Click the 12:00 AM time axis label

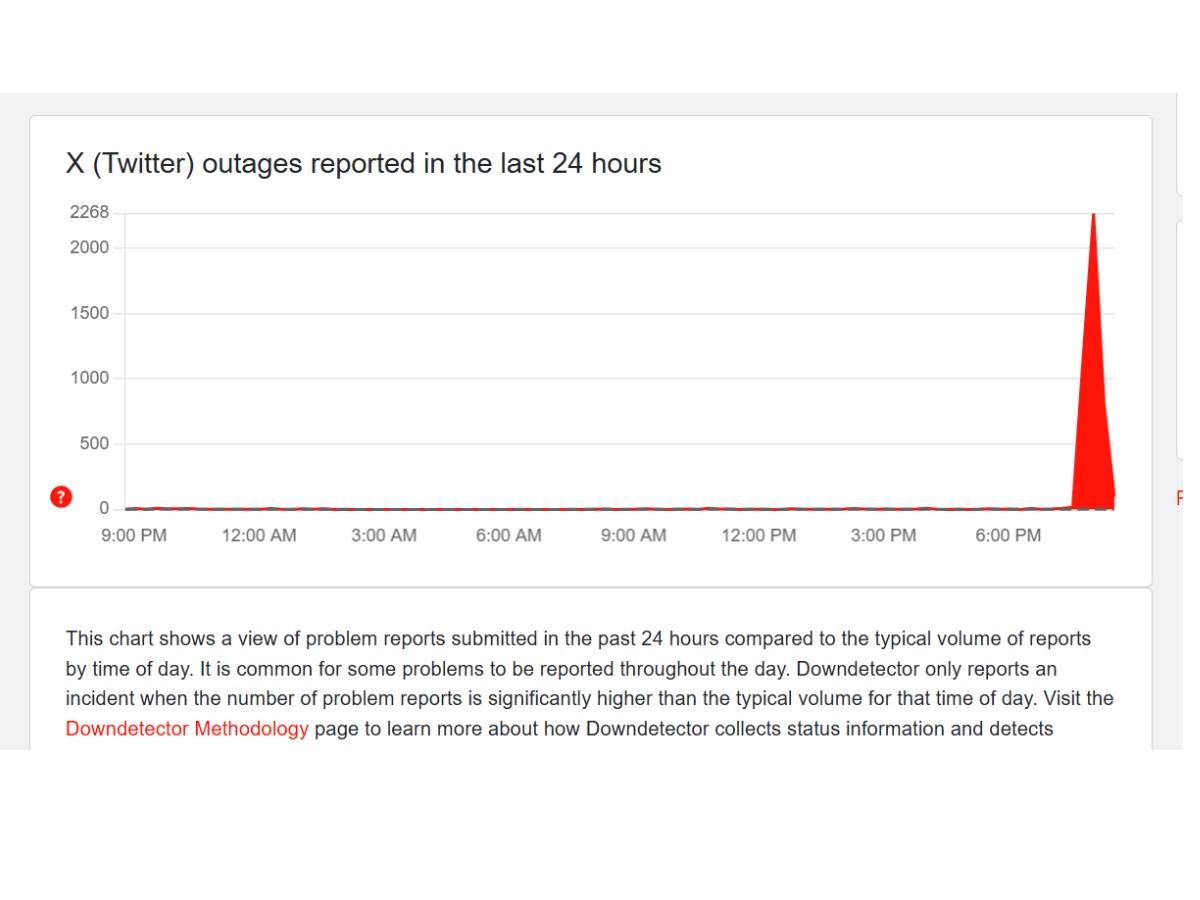click(259, 535)
